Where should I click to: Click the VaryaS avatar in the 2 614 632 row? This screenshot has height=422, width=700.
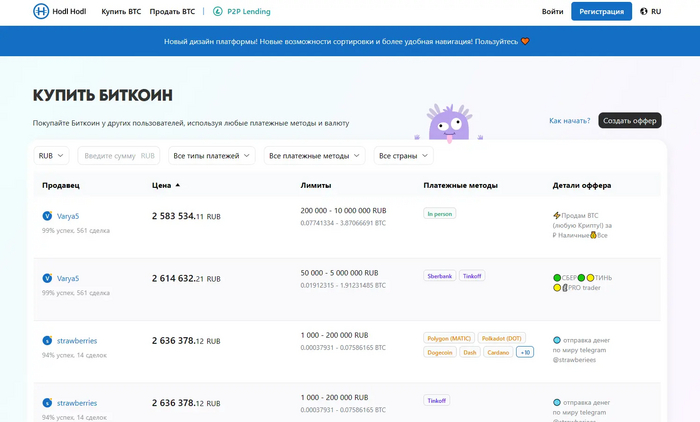pos(47,278)
